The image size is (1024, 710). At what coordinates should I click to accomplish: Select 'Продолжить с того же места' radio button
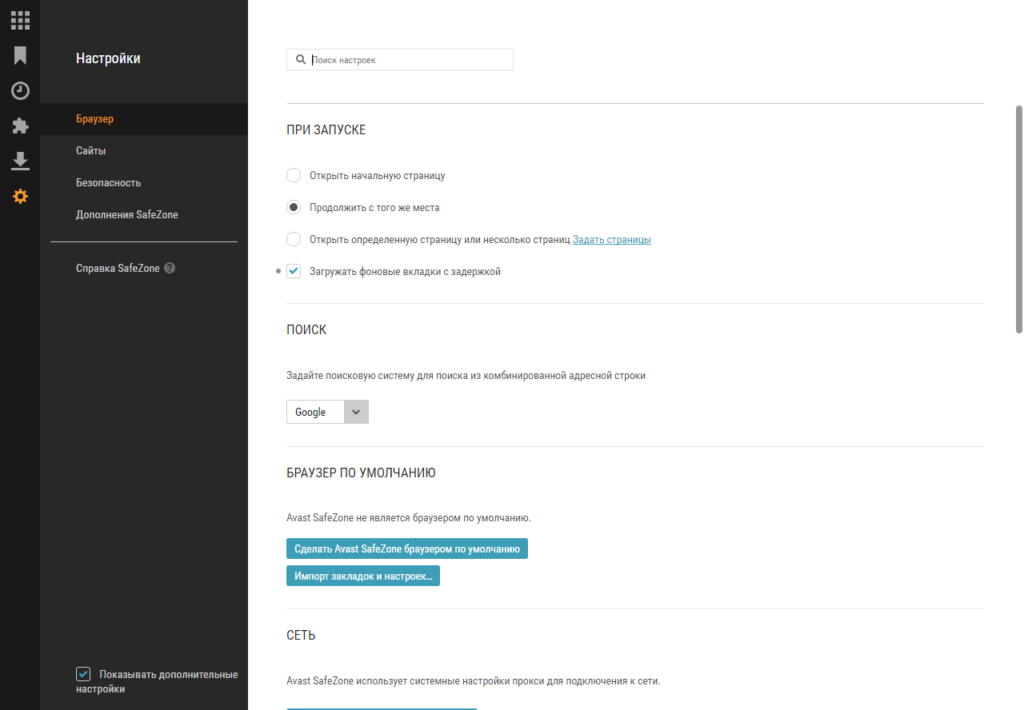[294, 207]
